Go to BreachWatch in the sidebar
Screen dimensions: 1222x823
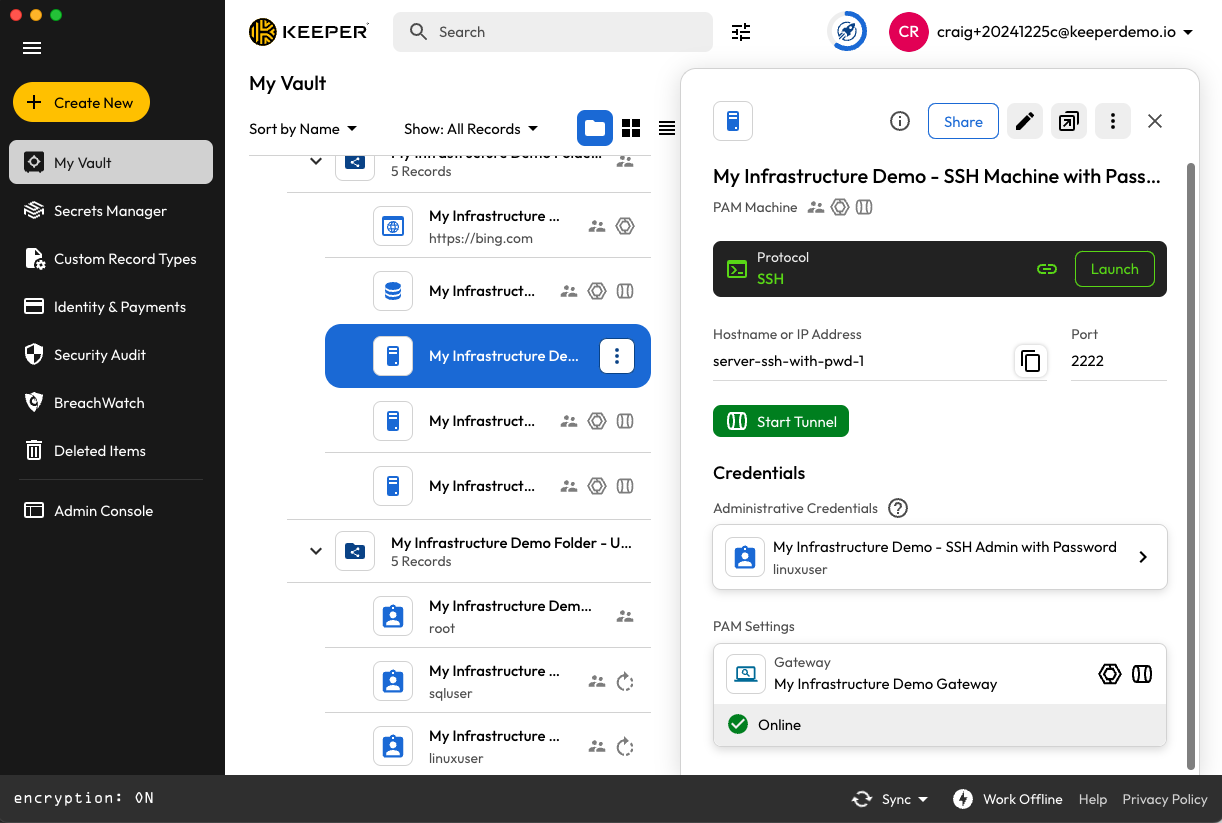pos(99,403)
